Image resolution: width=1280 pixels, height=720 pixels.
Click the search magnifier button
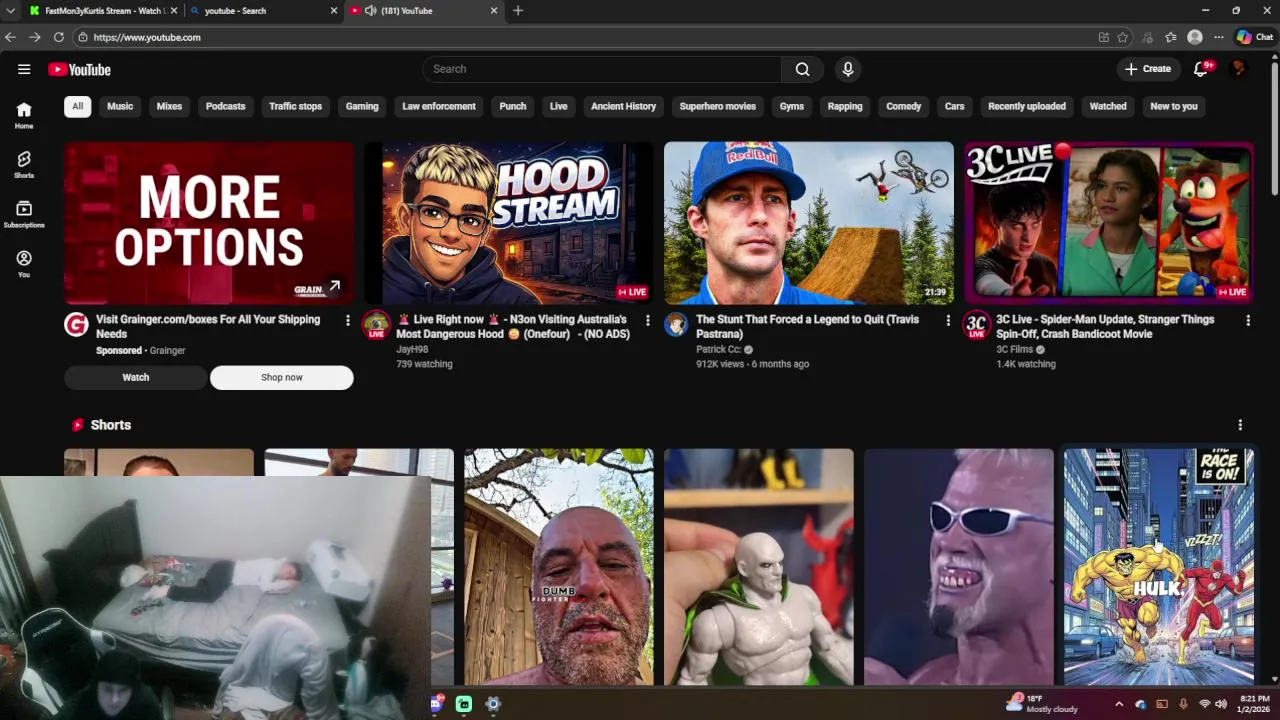(802, 69)
